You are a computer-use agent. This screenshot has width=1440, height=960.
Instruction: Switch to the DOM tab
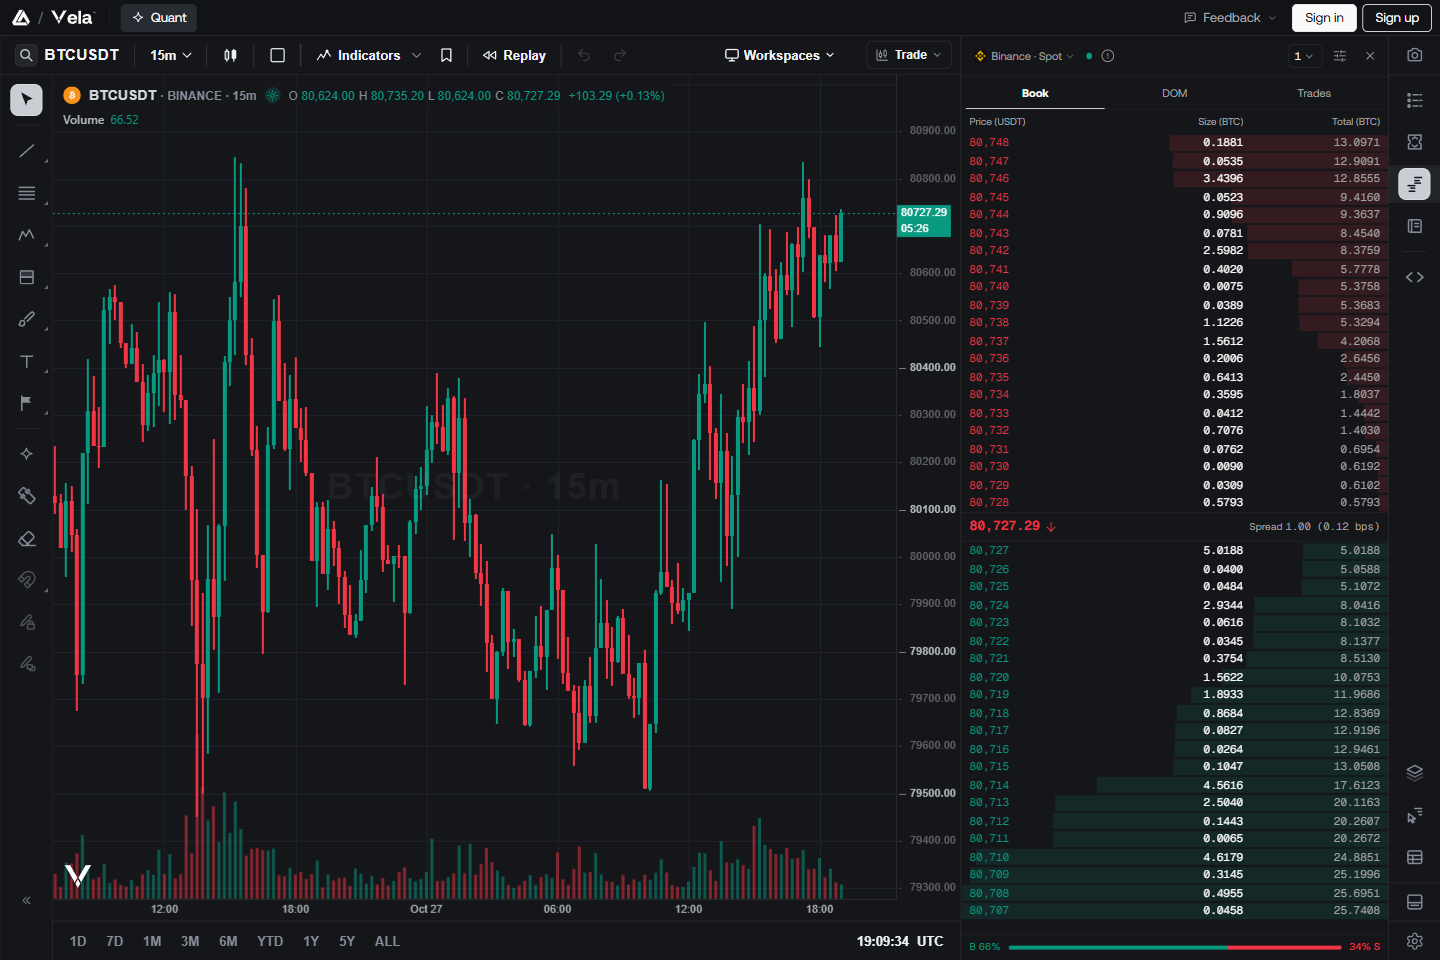[x=1174, y=93]
